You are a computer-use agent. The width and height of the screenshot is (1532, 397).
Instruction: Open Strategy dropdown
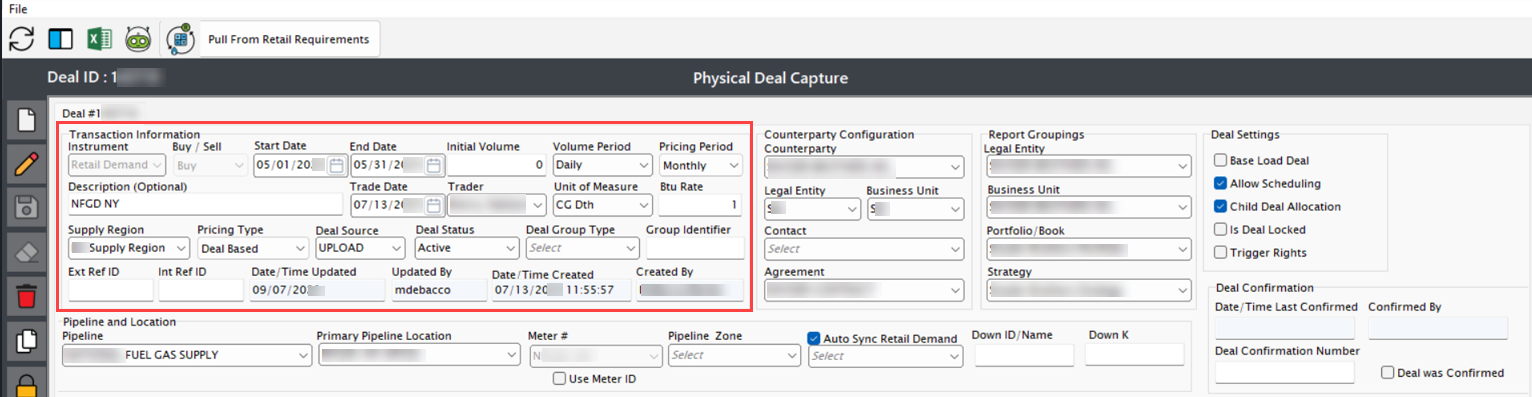coord(1088,289)
